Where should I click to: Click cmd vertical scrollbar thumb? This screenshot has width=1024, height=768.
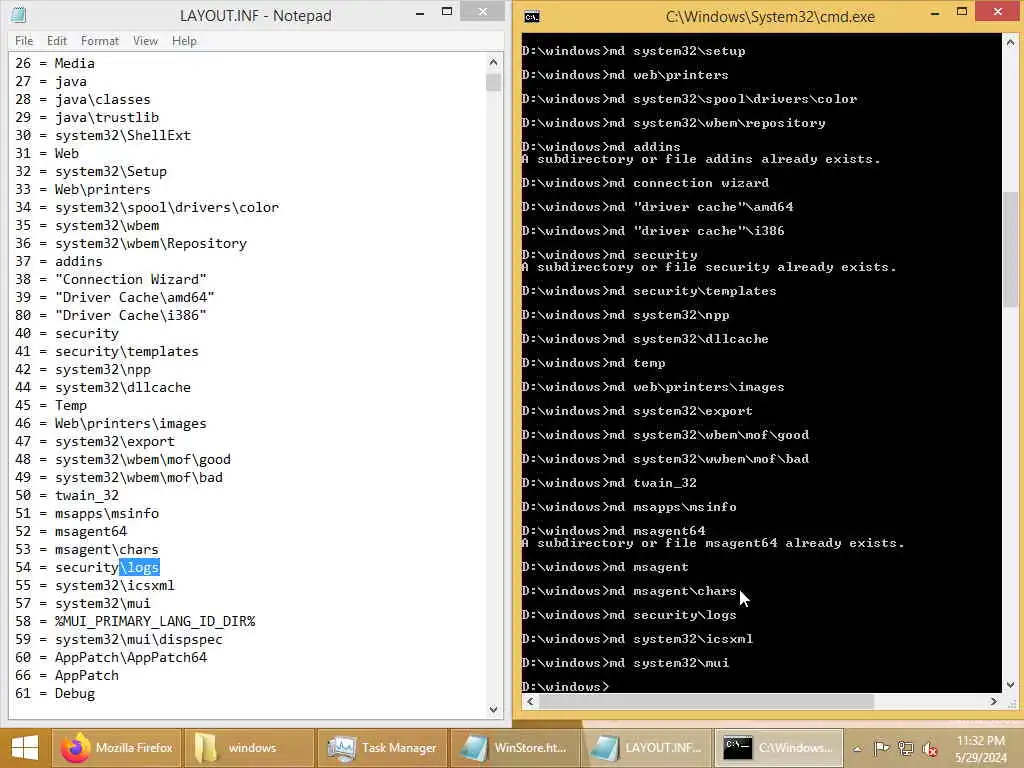1010,251
